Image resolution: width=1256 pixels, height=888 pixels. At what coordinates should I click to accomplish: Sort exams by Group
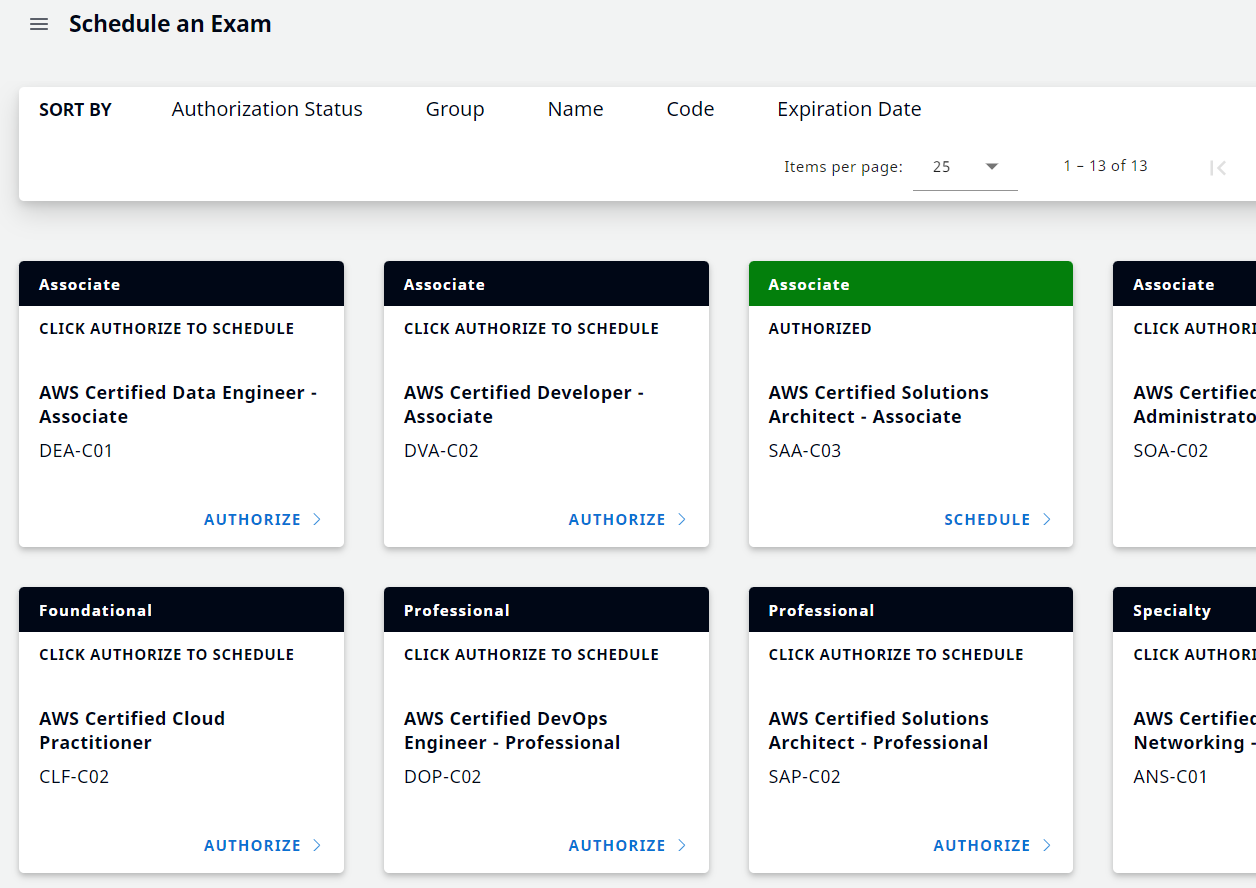pos(455,109)
